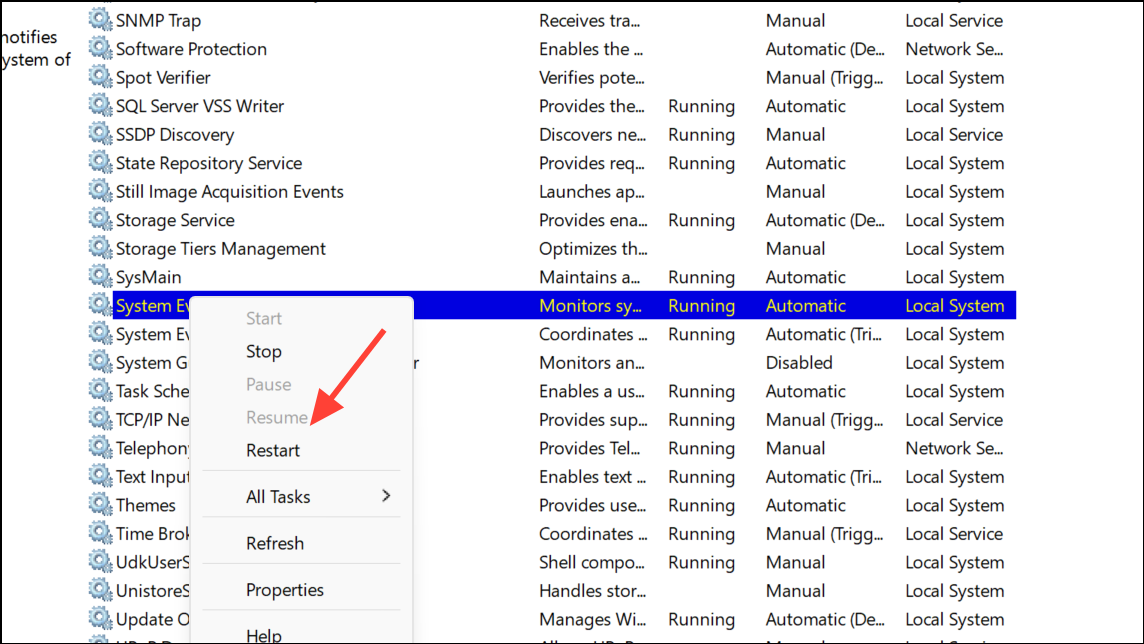
Task: Click the greyed-out Start menu entry
Action: tap(263, 318)
